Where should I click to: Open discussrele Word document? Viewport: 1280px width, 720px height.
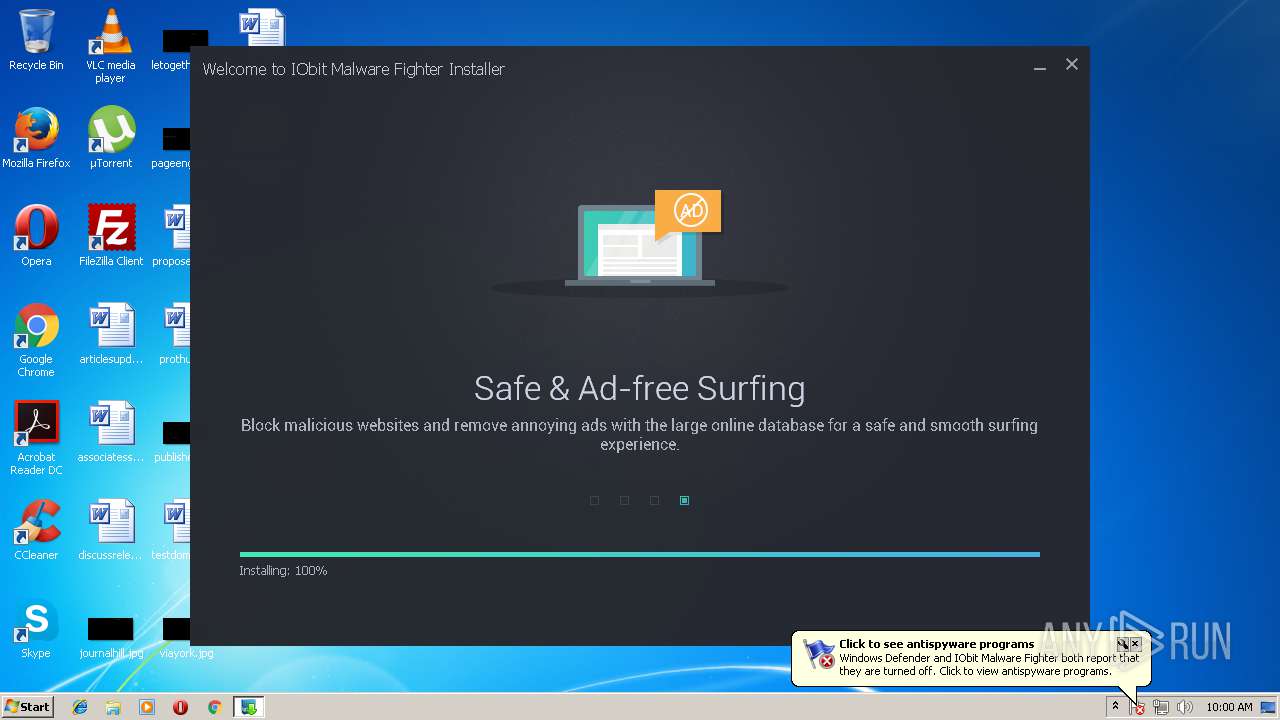(110, 530)
